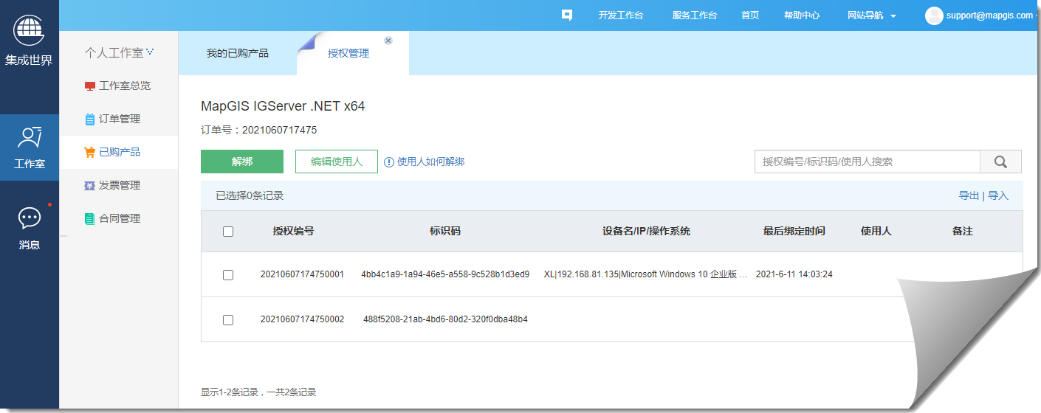Click authorization number 20210607174750002
This screenshot has height=413, width=1041.
[302, 319]
